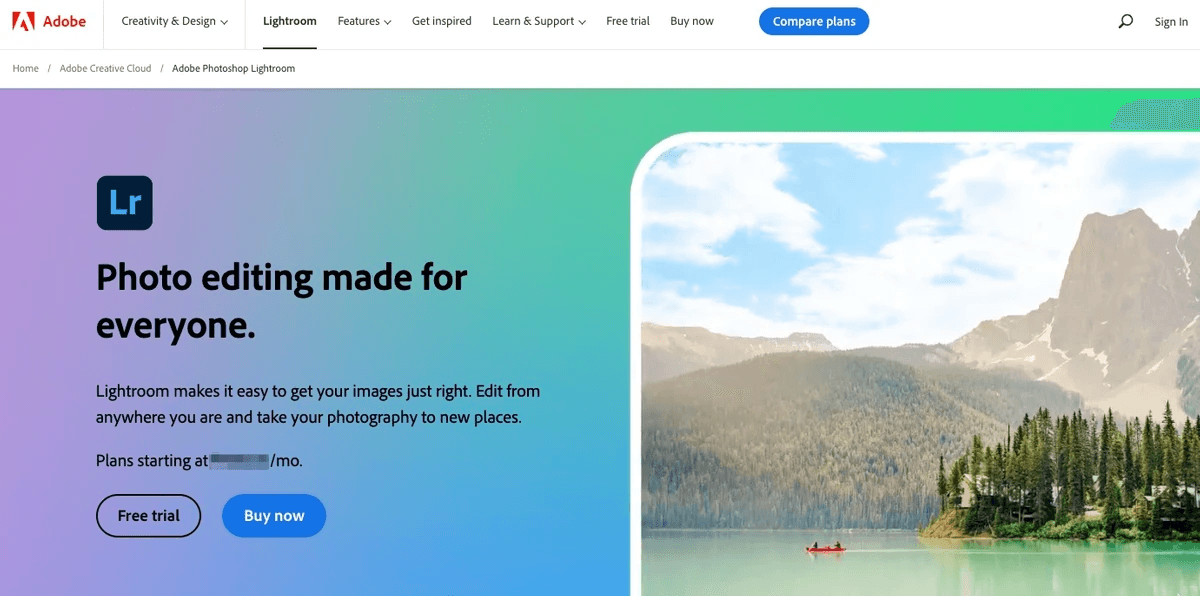The width and height of the screenshot is (1200, 596).
Task: Open the Adobe Creative Cloud breadcrumb
Action: coord(106,68)
